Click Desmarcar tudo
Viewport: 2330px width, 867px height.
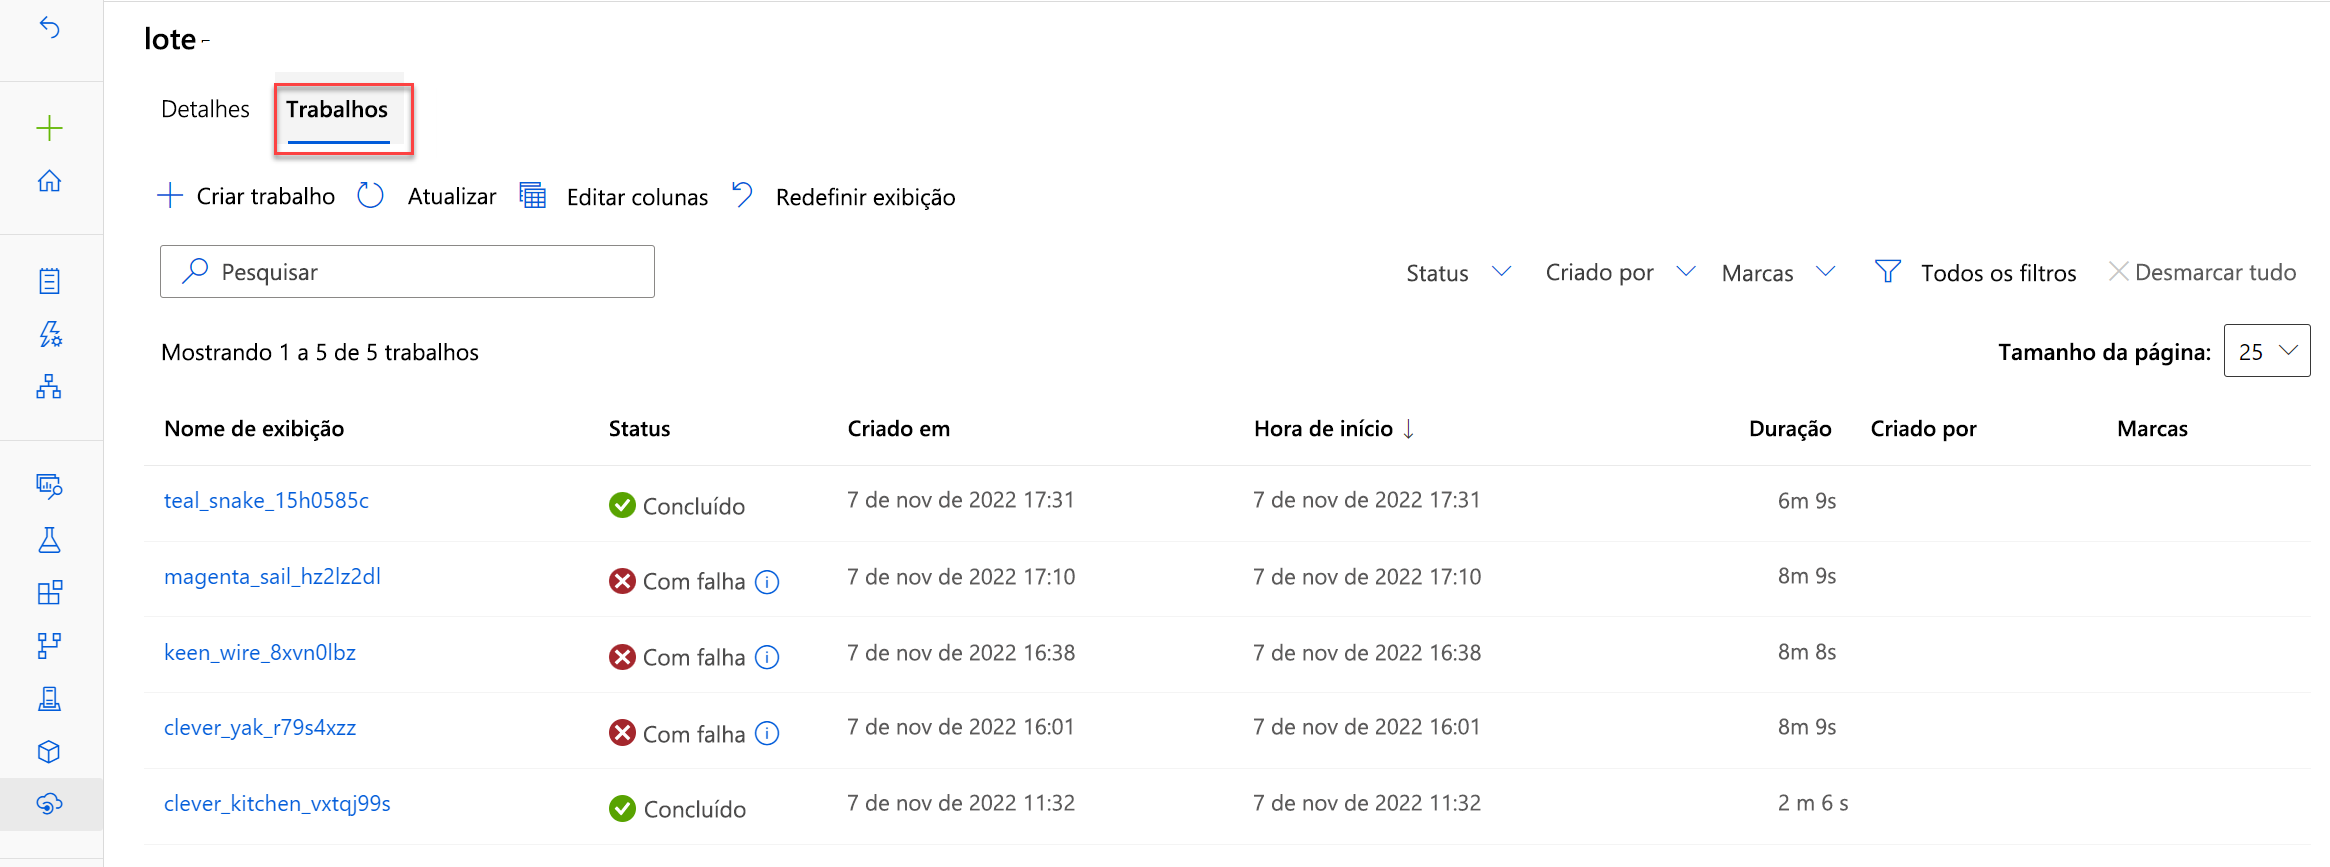[x=2215, y=272]
